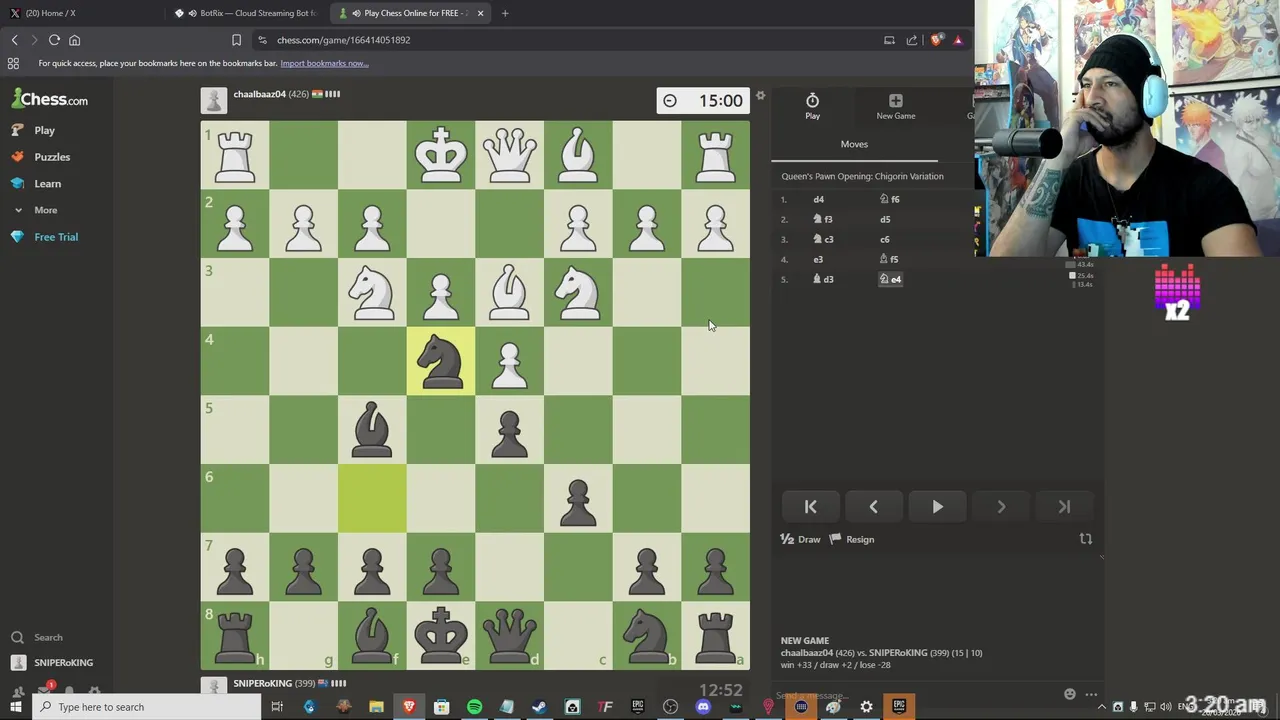Select move 4. e3 in move list

pyautogui.click(x=818, y=259)
